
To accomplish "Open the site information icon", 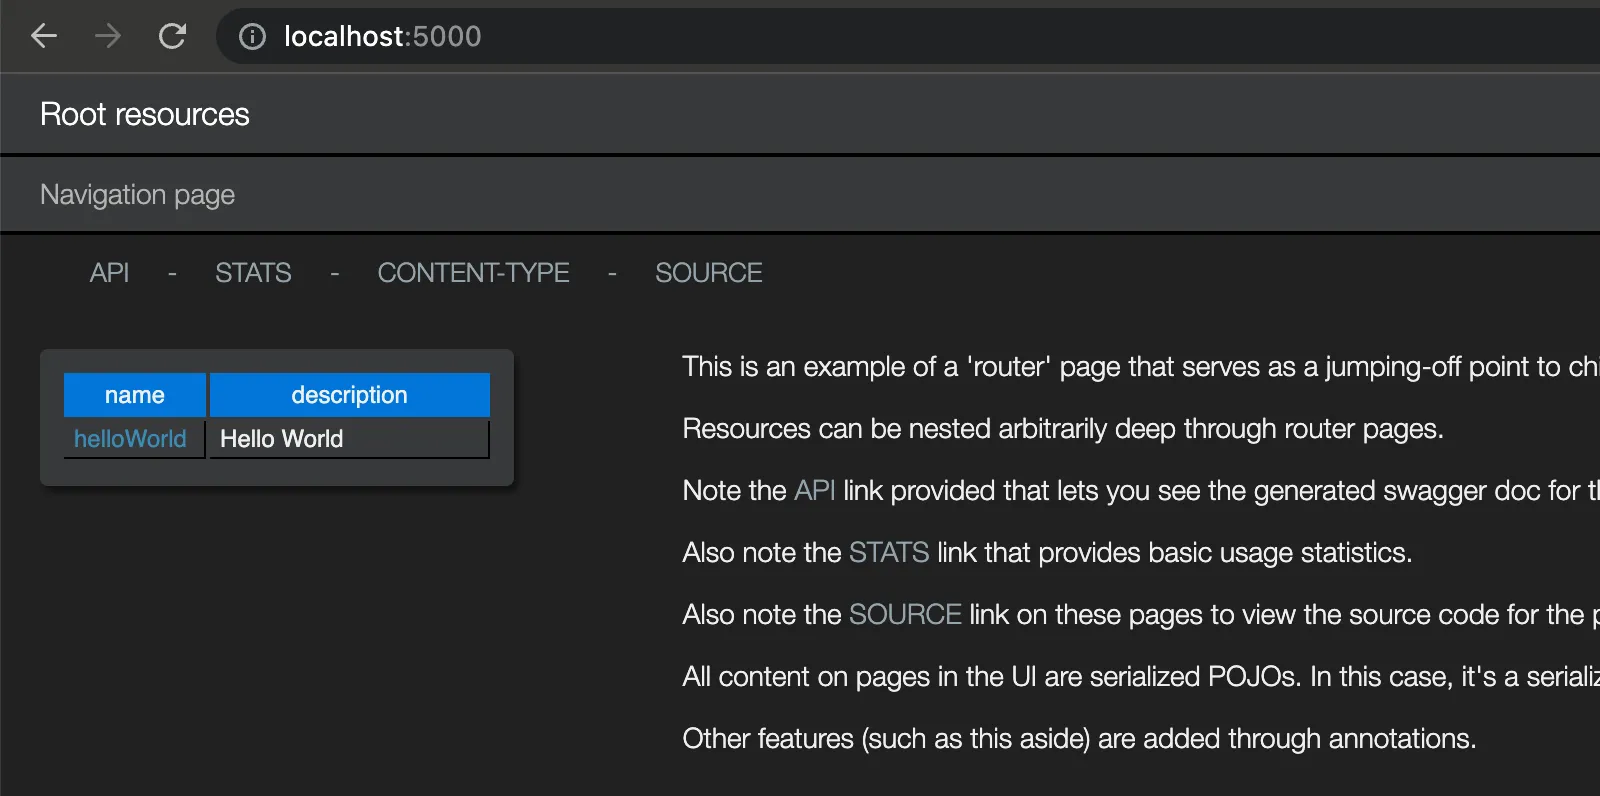I will [252, 37].
